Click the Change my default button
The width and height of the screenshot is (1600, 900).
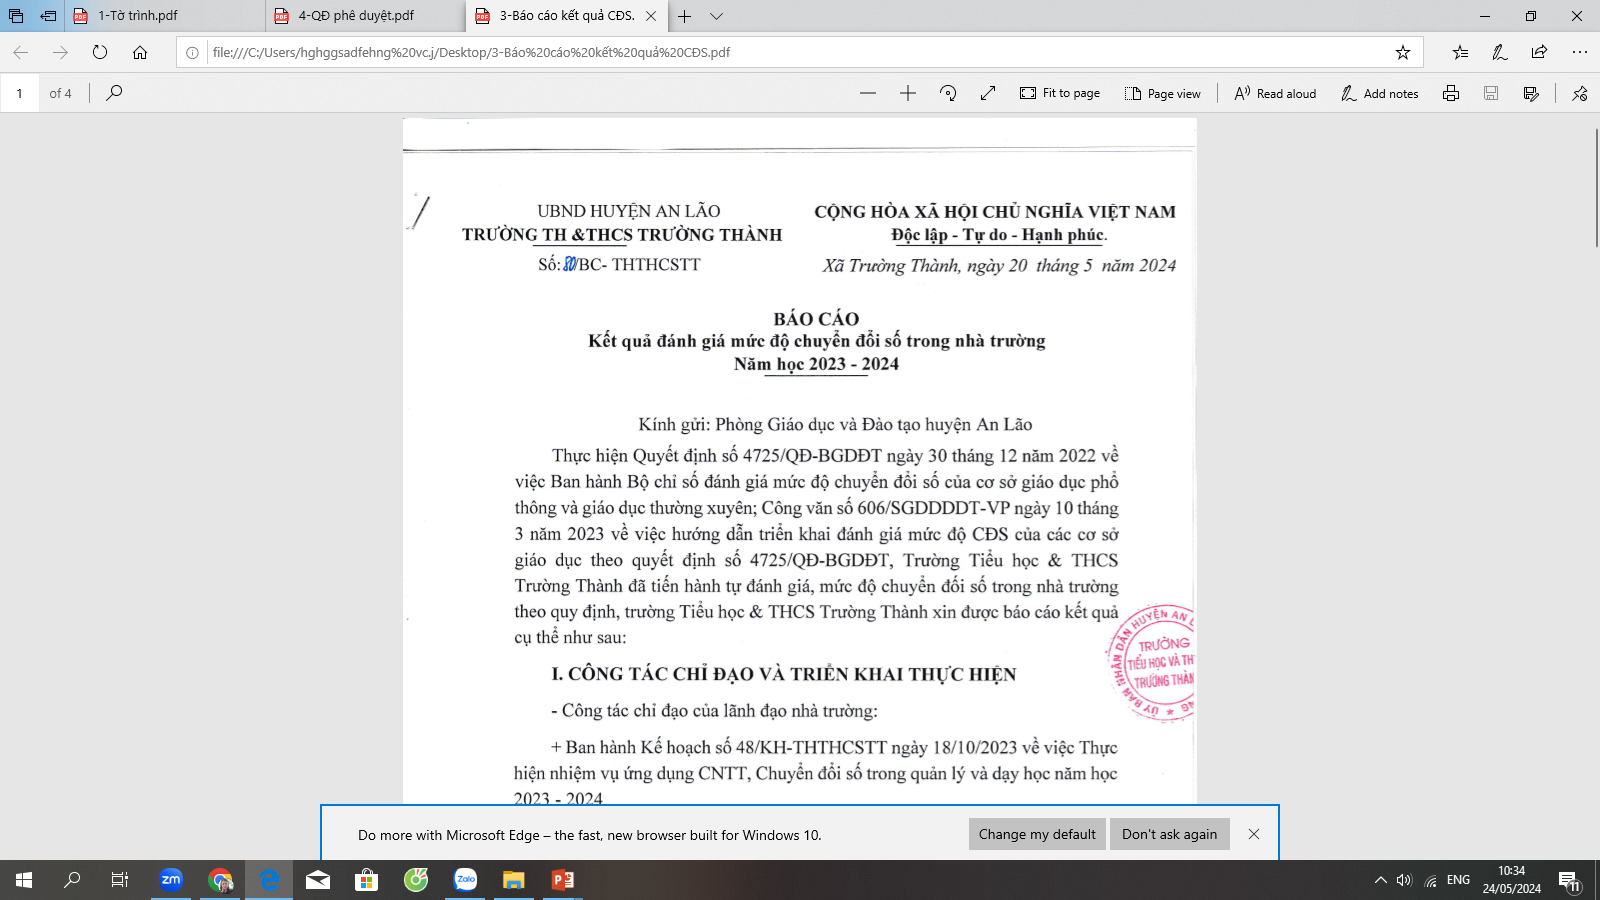point(1037,834)
